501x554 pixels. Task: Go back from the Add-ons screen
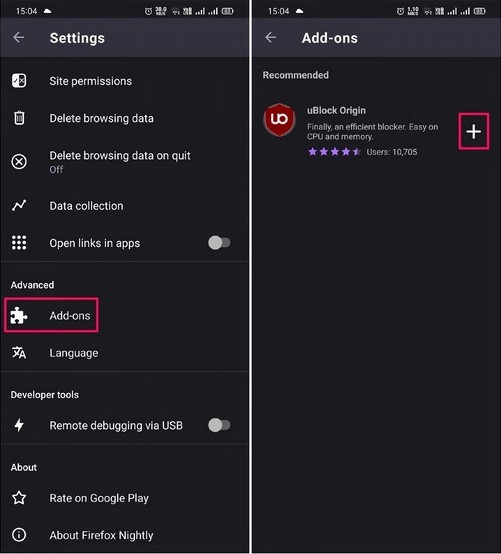271,37
